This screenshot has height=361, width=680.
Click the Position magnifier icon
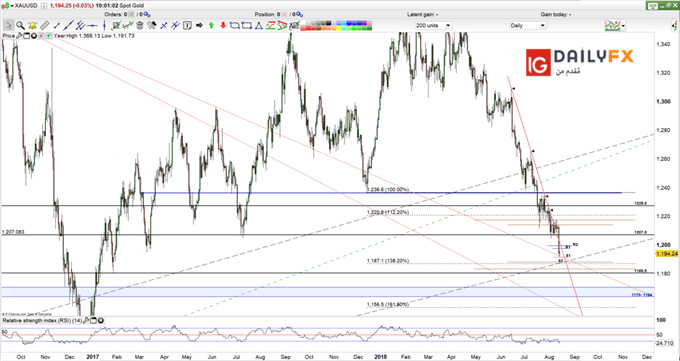click(x=300, y=15)
